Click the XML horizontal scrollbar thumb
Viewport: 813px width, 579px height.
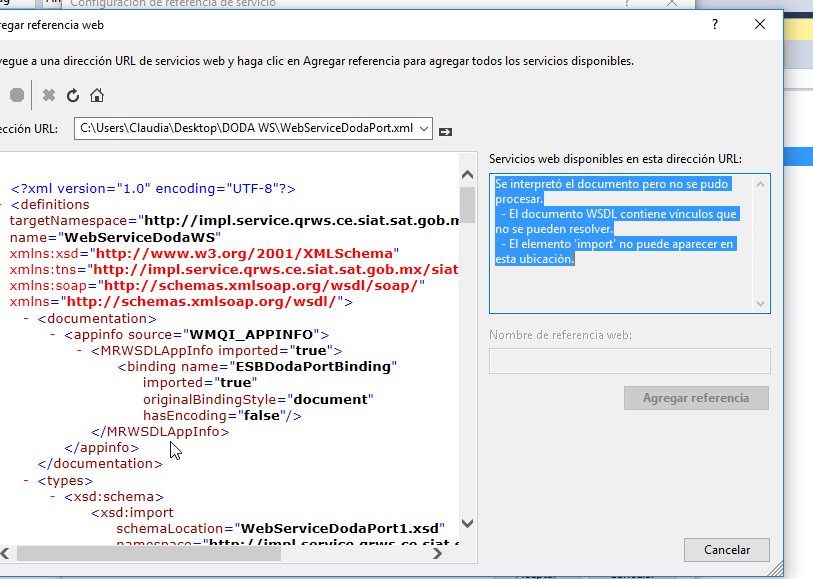coord(149,554)
